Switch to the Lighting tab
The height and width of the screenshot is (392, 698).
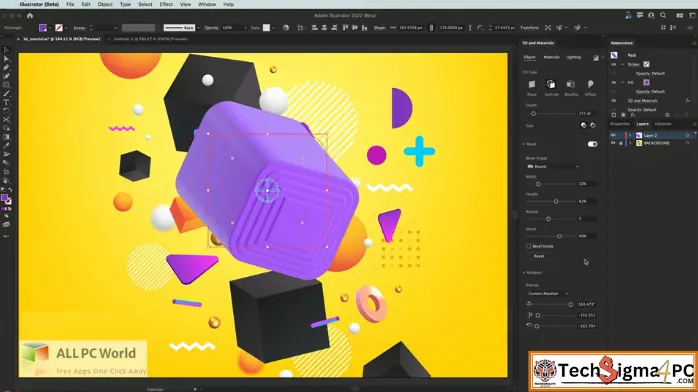(573, 57)
